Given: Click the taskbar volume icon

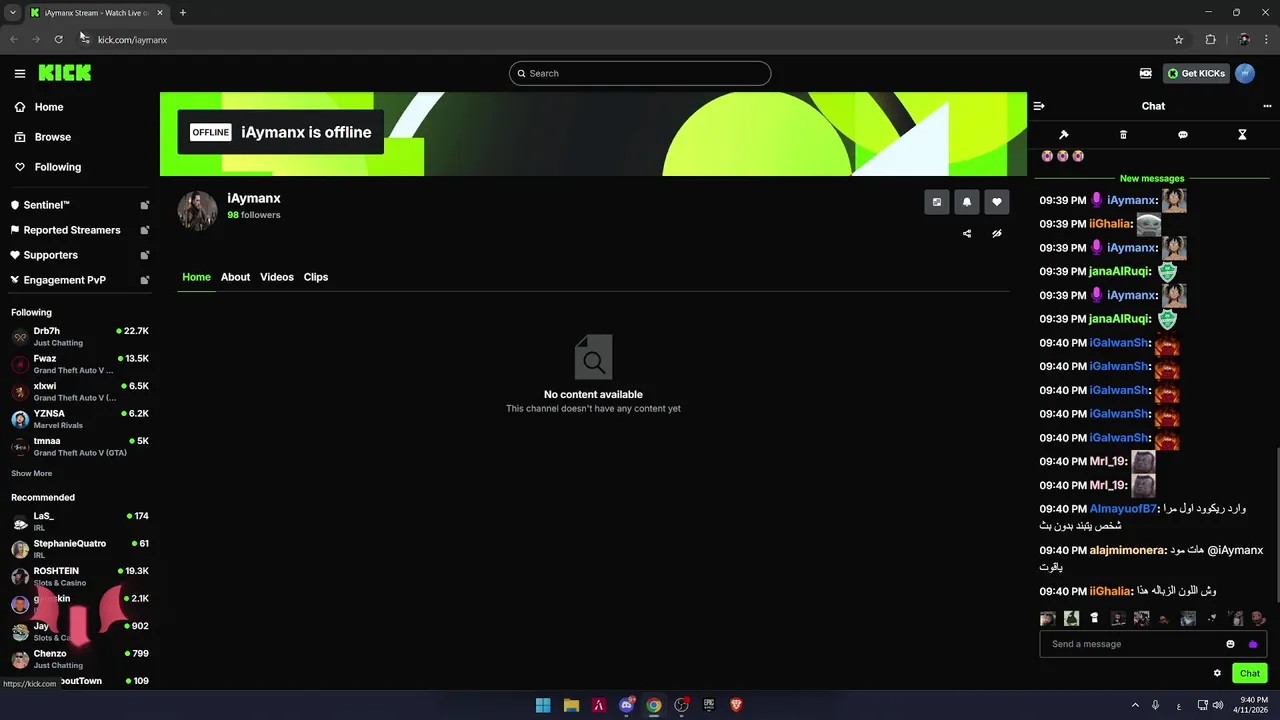Looking at the screenshot, I should tap(1217, 705).
